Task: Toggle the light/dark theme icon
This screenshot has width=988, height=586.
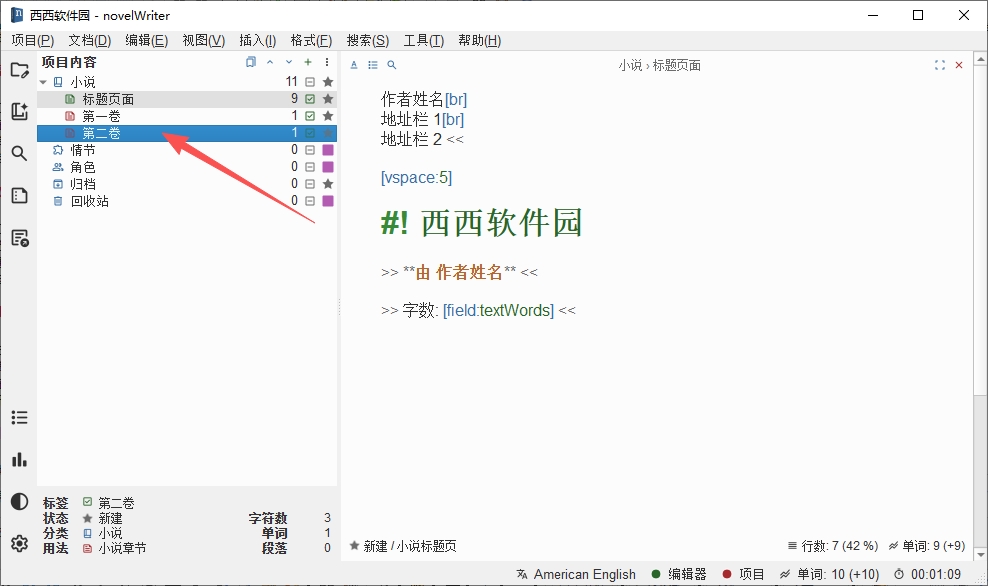Action: [x=20, y=502]
